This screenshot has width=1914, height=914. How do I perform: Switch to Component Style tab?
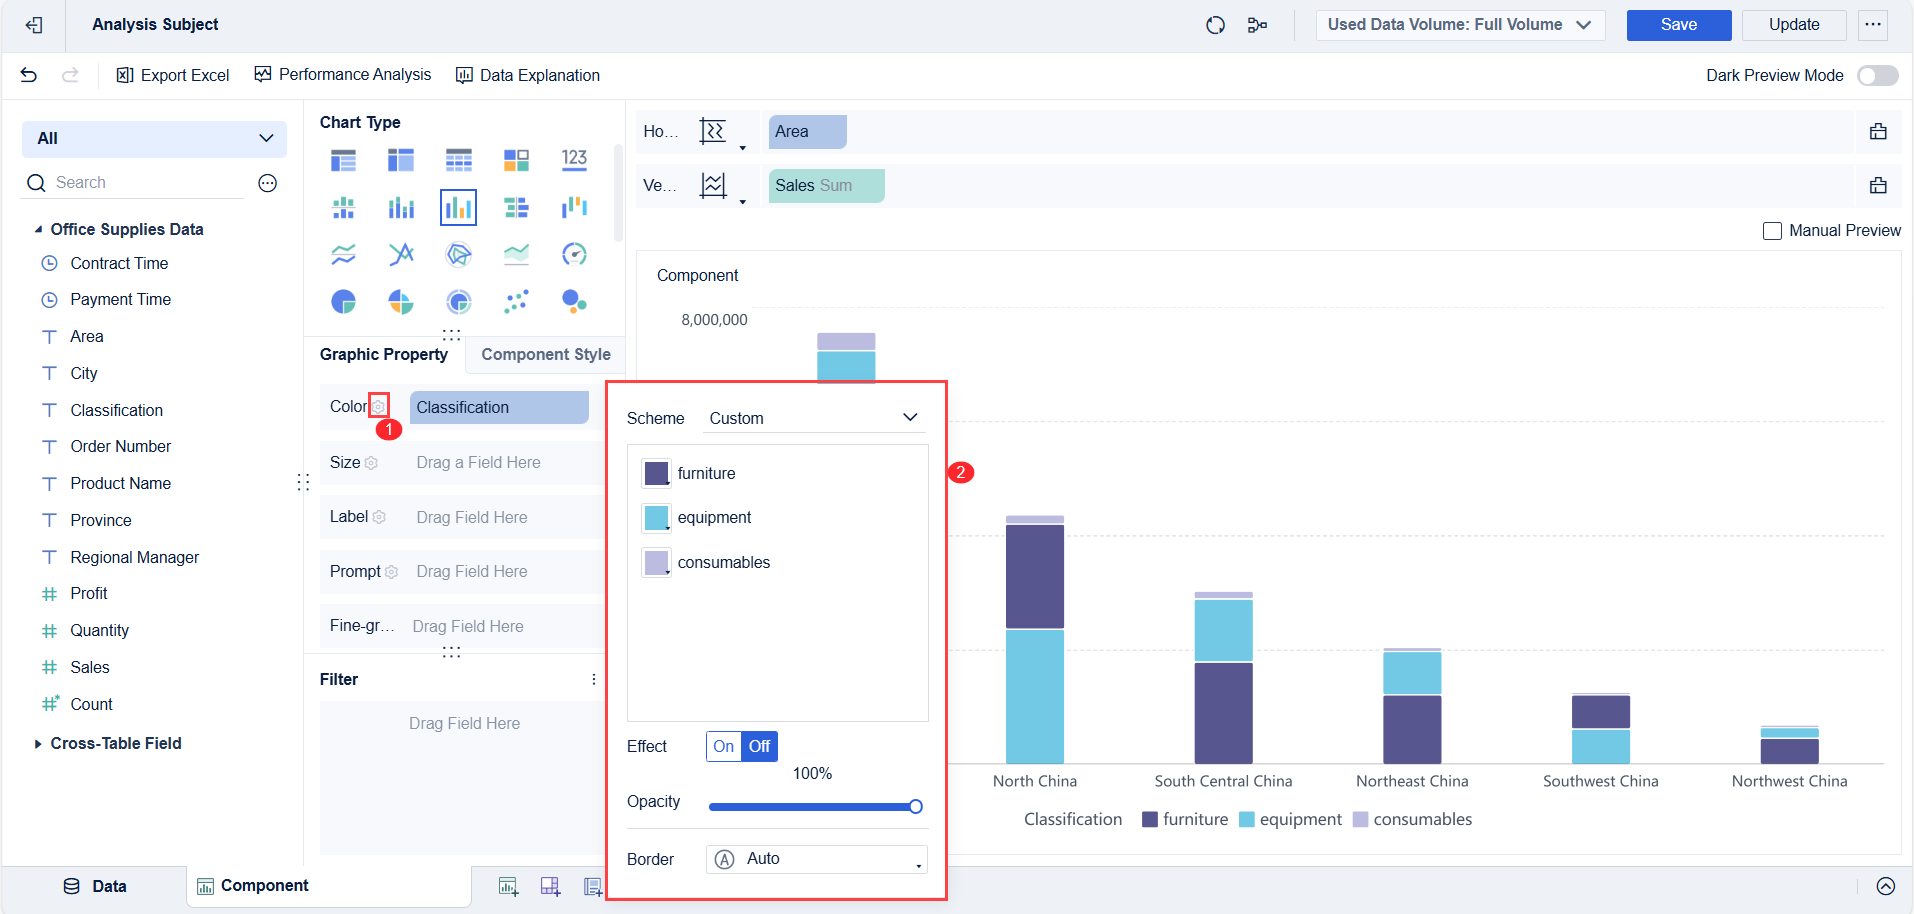click(546, 354)
